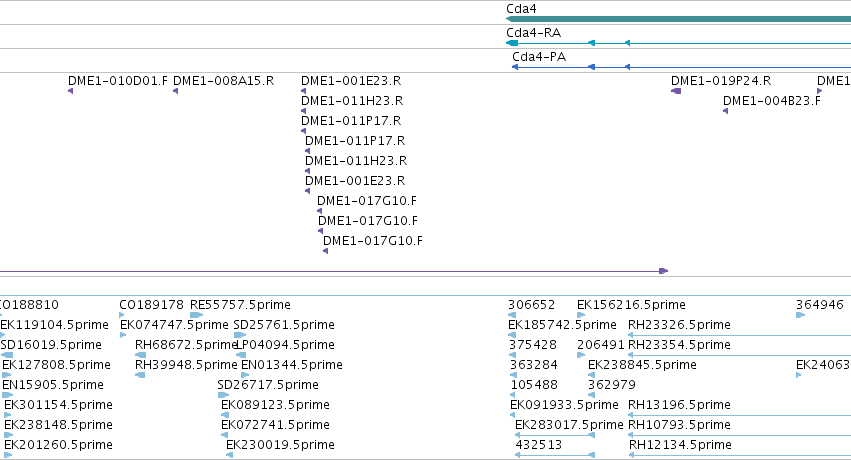Select the Cda4 gene label
The image size is (851, 460).
coord(521,9)
